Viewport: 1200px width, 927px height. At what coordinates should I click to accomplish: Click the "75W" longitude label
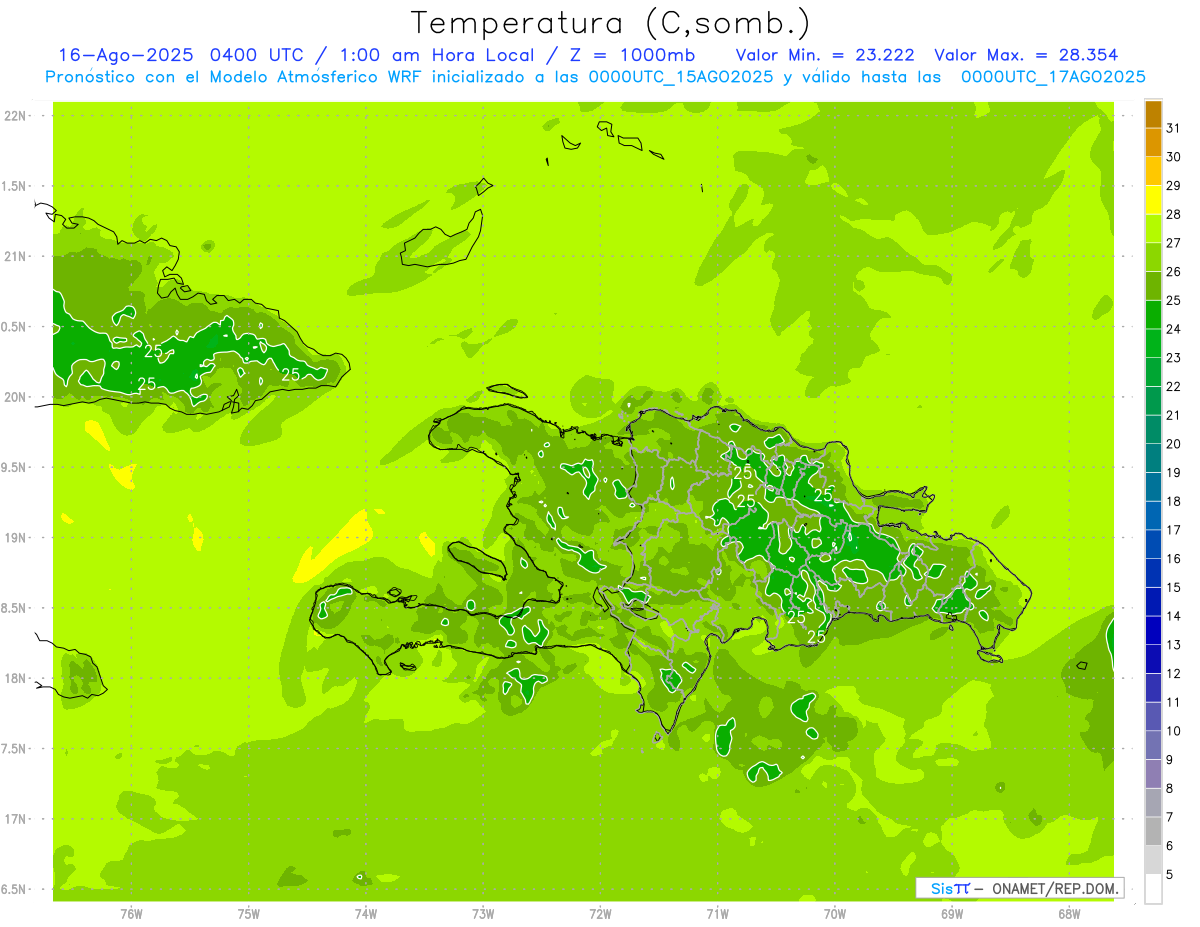tap(249, 914)
